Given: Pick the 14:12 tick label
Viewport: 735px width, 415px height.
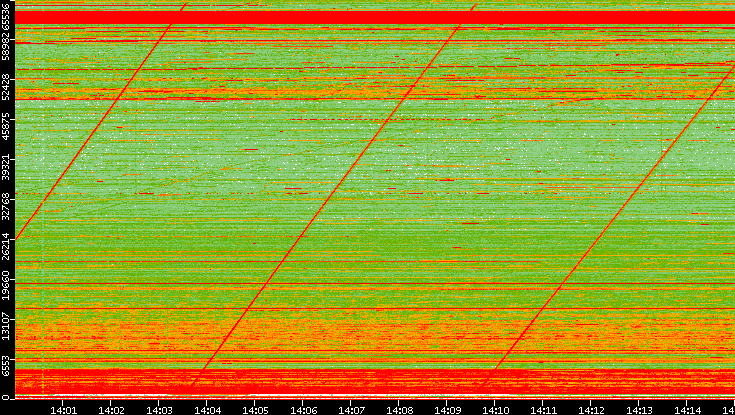Looking at the screenshot, I should coord(591,411).
